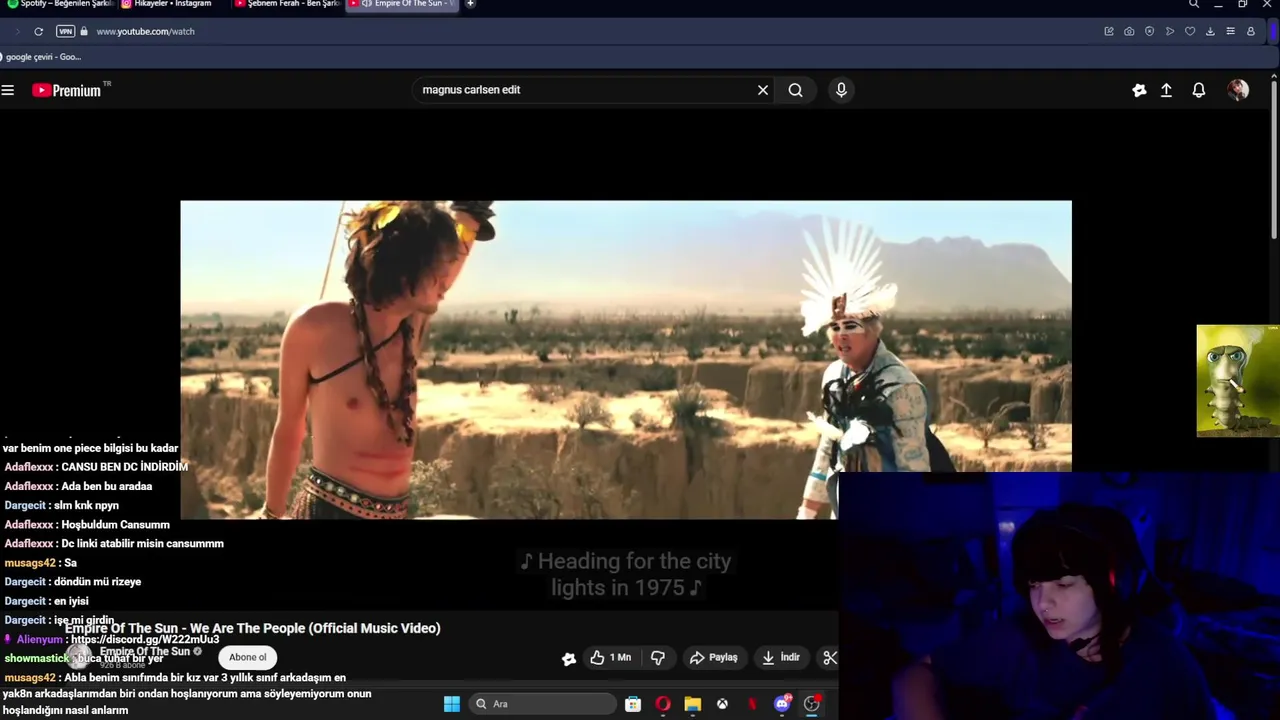Open tab search magnifier in title bar
This screenshot has width=1280, height=720.
tap(1194, 4)
